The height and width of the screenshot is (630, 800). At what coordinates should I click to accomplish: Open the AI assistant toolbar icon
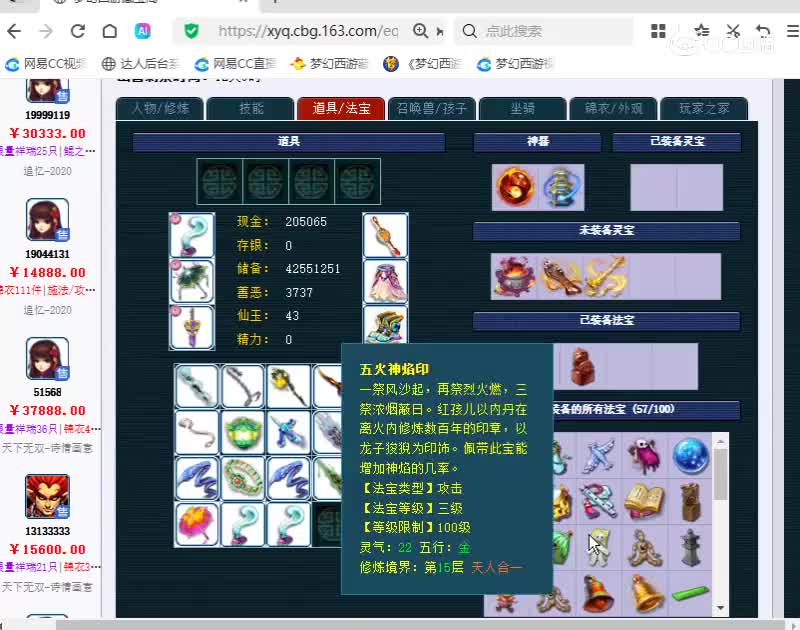point(142,32)
